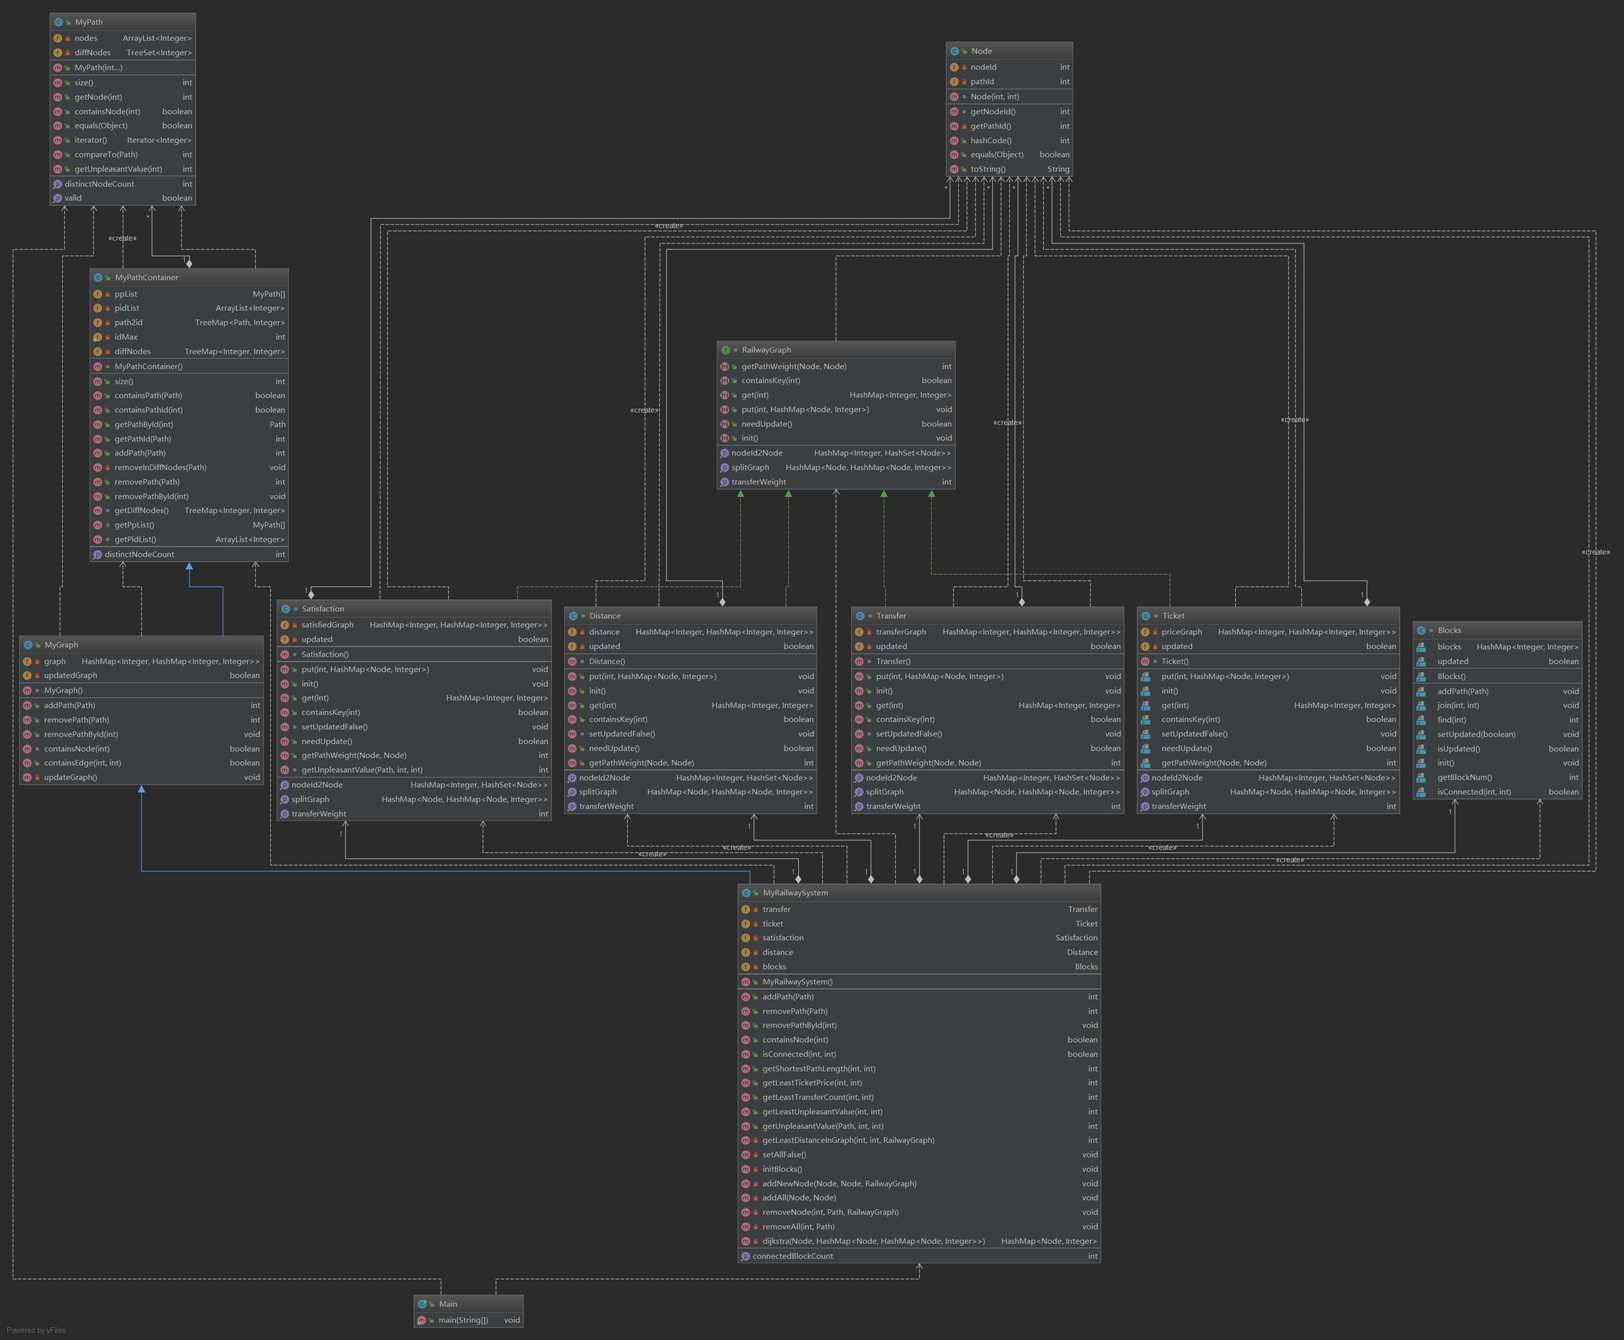Click the Distance class icon

[x=573, y=616]
